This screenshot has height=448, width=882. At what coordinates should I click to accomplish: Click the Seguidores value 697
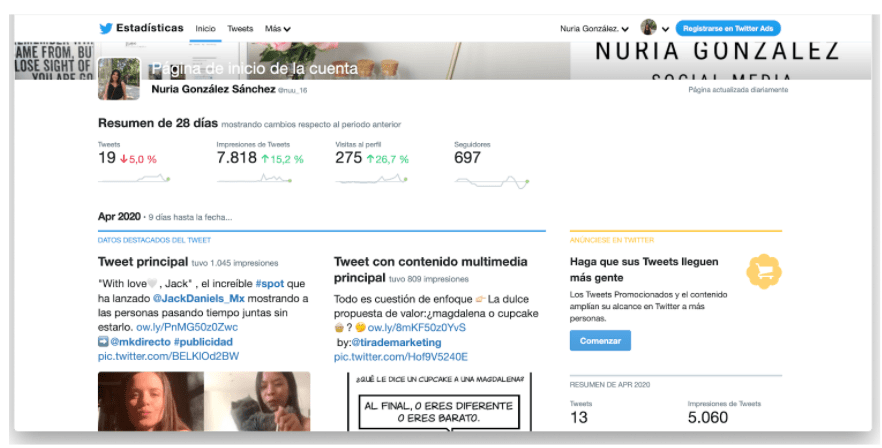coord(467,158)
